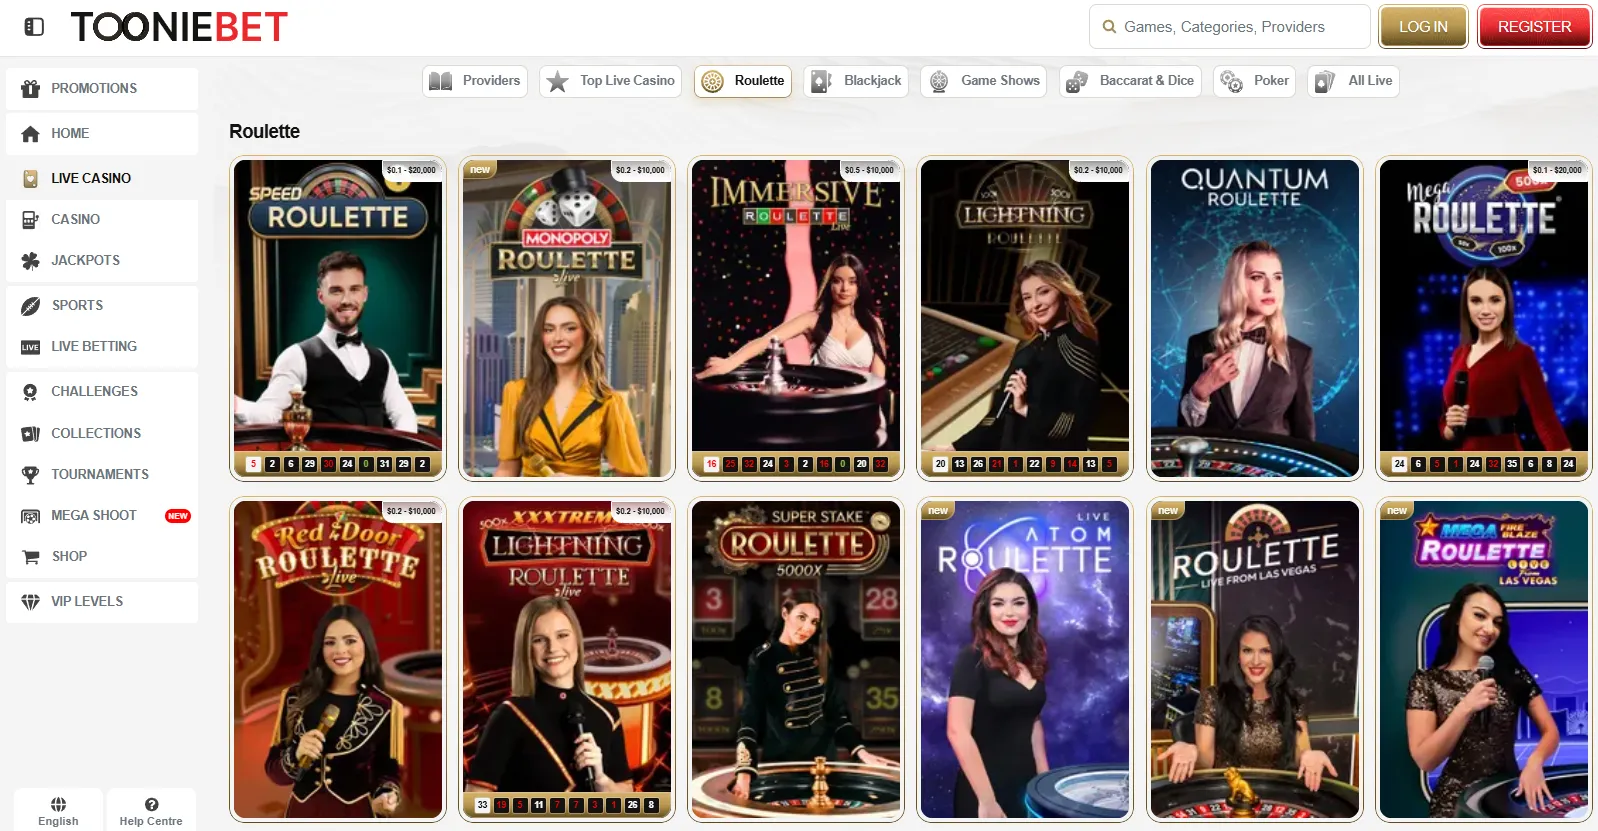The image size is (1598, 831).
Task: Click the Help Centre question mark icon
Action: [x=151, y=804]
